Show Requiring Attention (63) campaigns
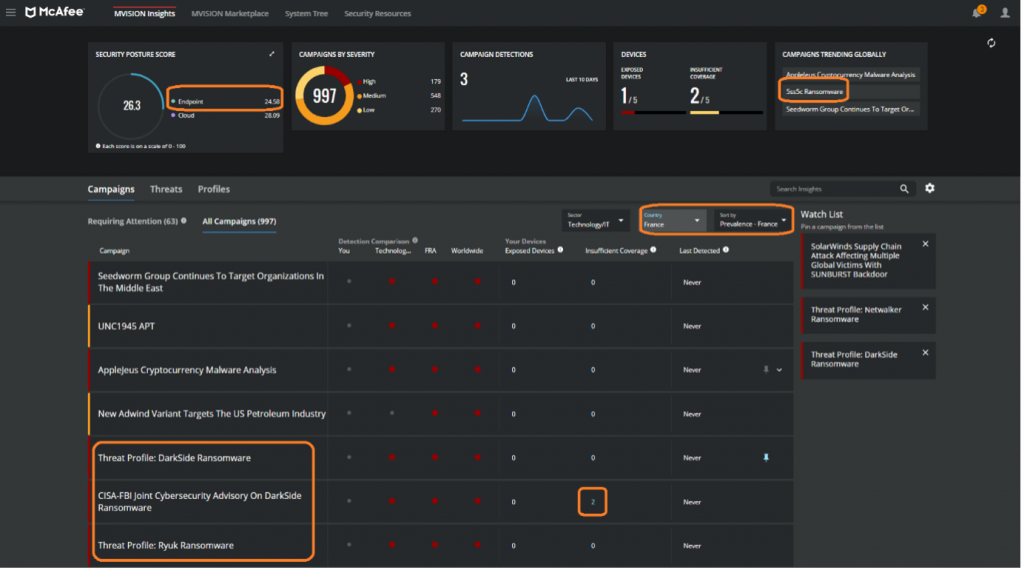This screenshot has width=1024, height=570. (x=133, y=221)
